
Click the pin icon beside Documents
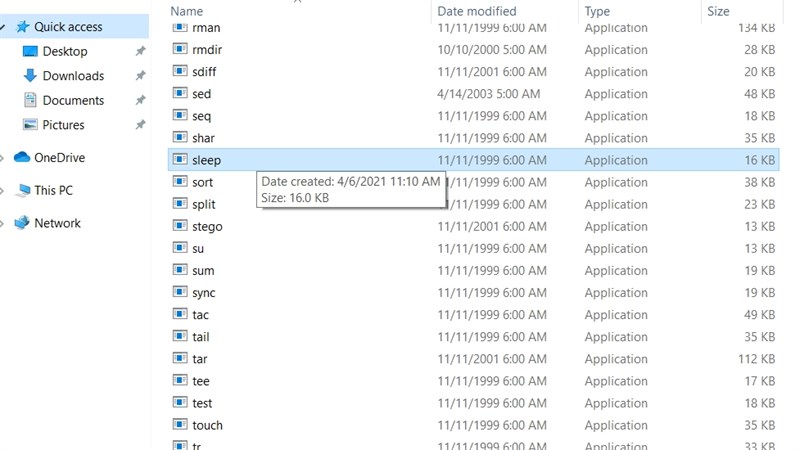point(140,100)
